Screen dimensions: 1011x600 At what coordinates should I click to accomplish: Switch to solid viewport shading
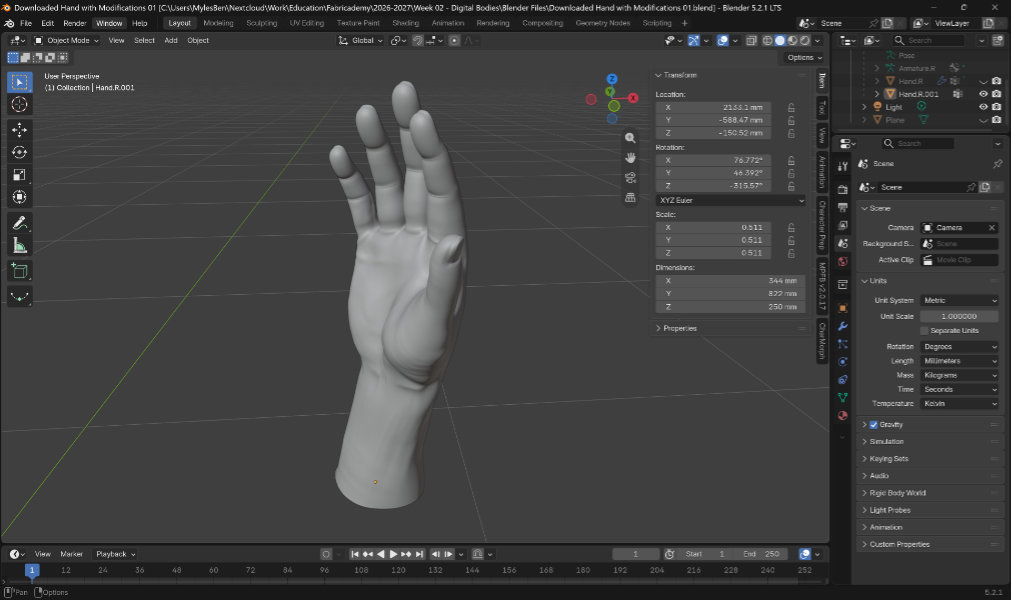[780, 41]
